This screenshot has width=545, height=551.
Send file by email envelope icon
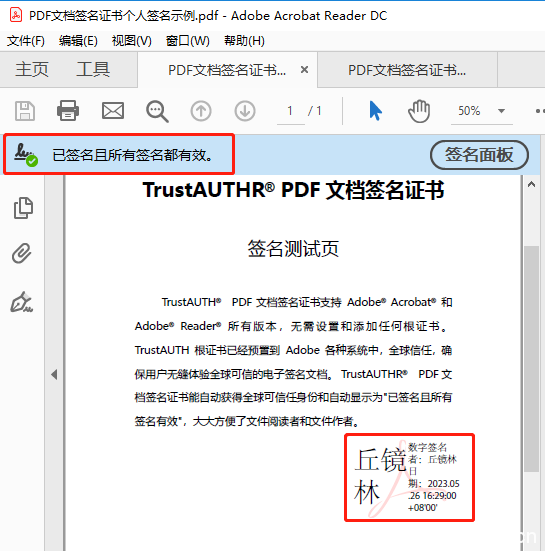113,111
